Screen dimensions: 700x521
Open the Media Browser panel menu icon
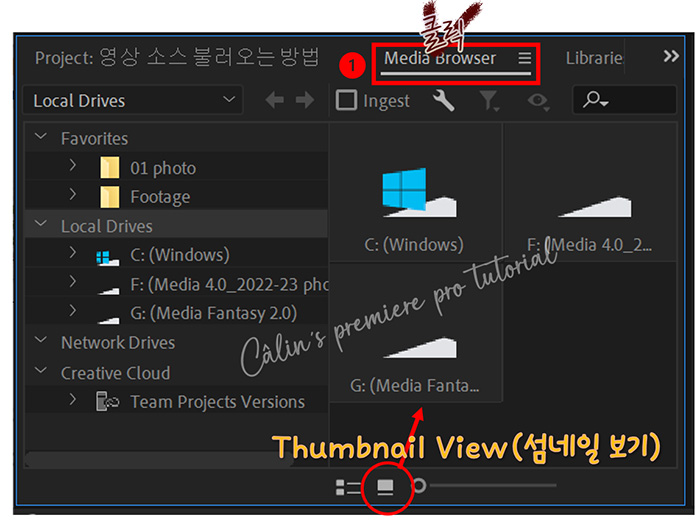[x=525, y=58]
